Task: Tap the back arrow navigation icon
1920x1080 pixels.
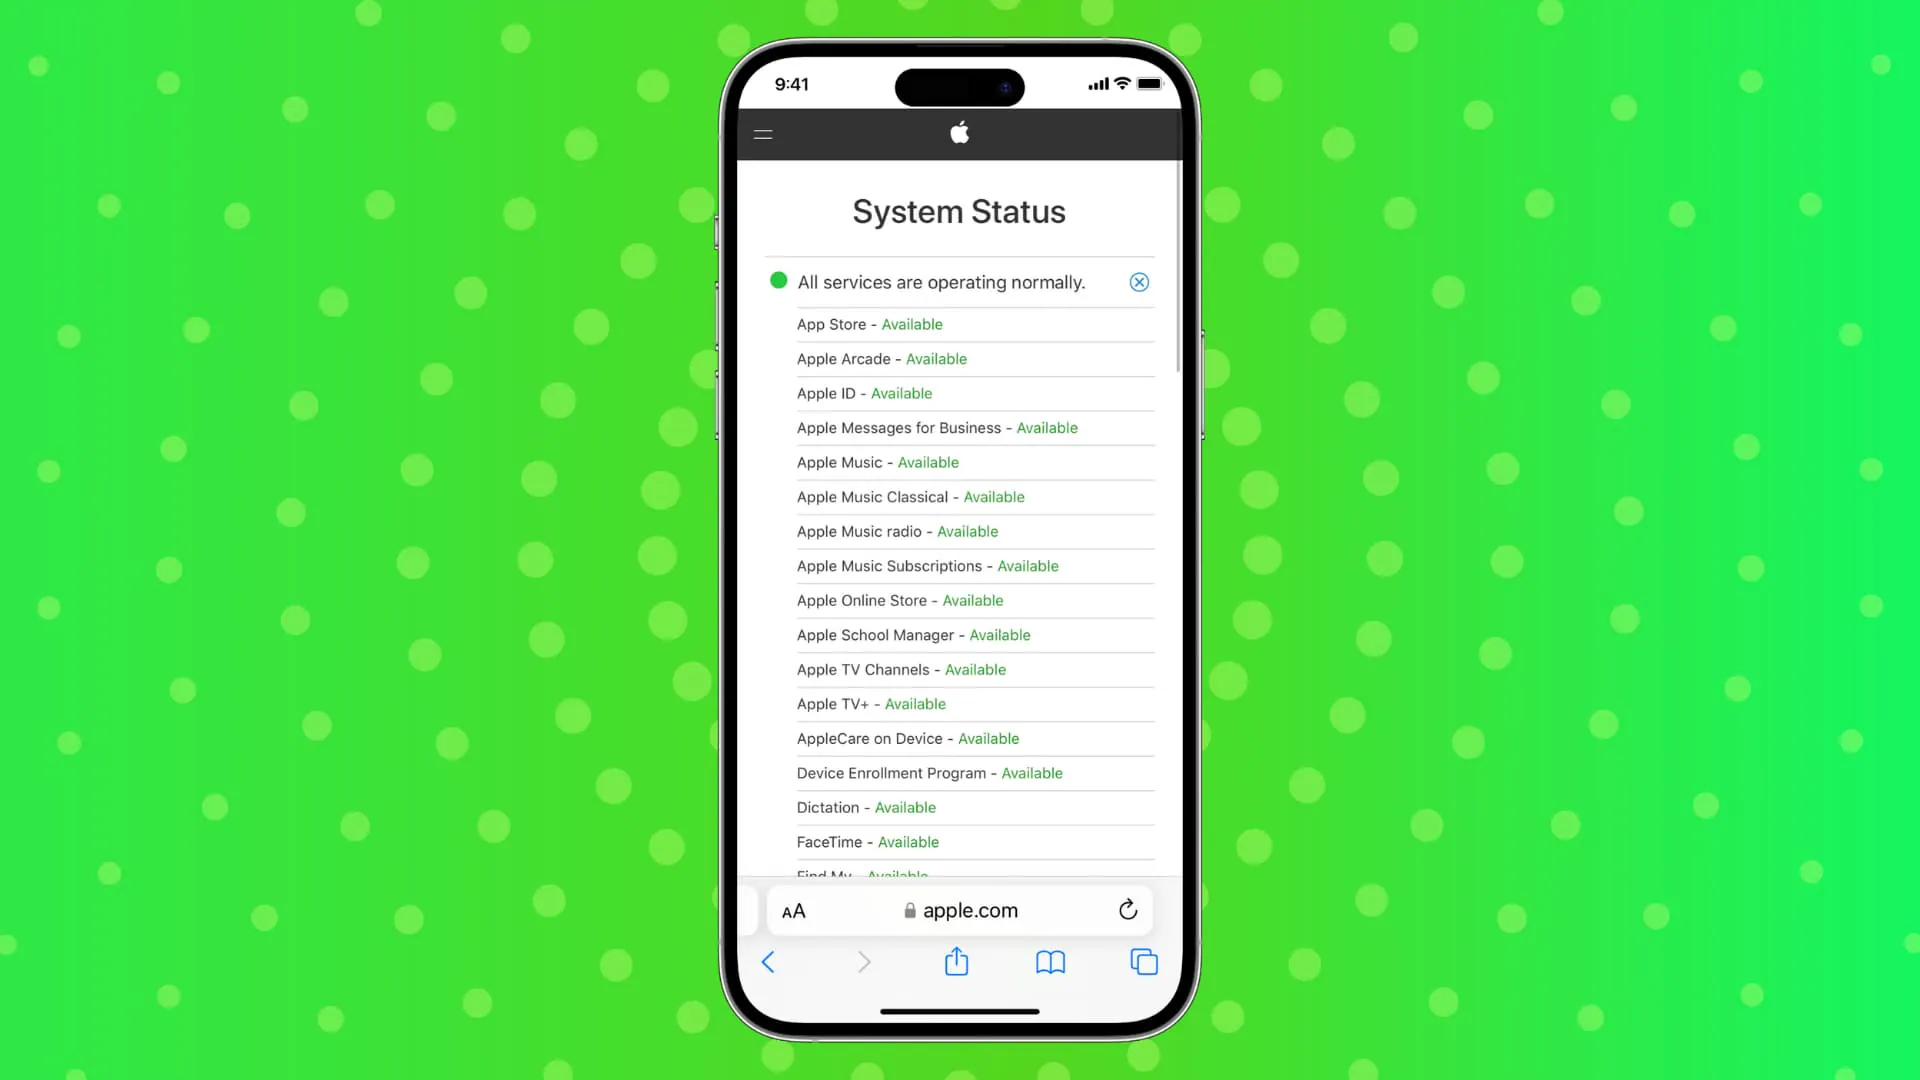Action: [767, 961]
